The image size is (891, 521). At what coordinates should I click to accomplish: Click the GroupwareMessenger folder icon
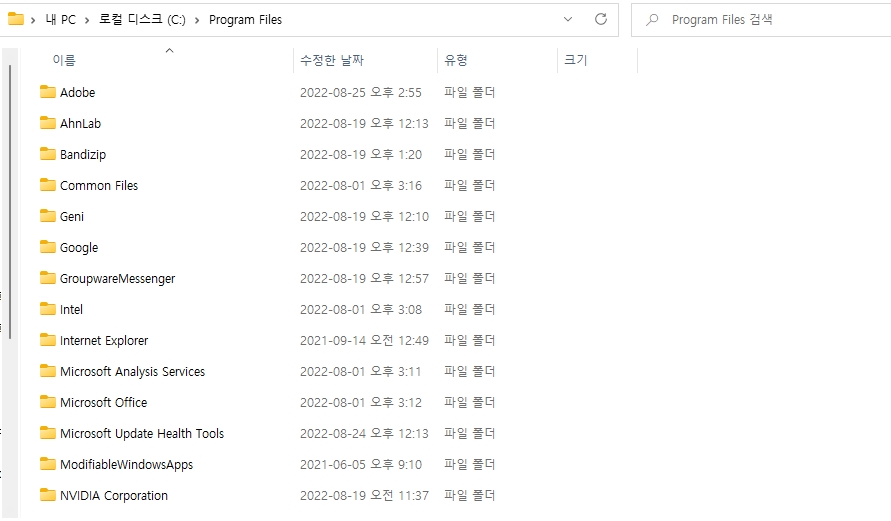pos(48,278)
